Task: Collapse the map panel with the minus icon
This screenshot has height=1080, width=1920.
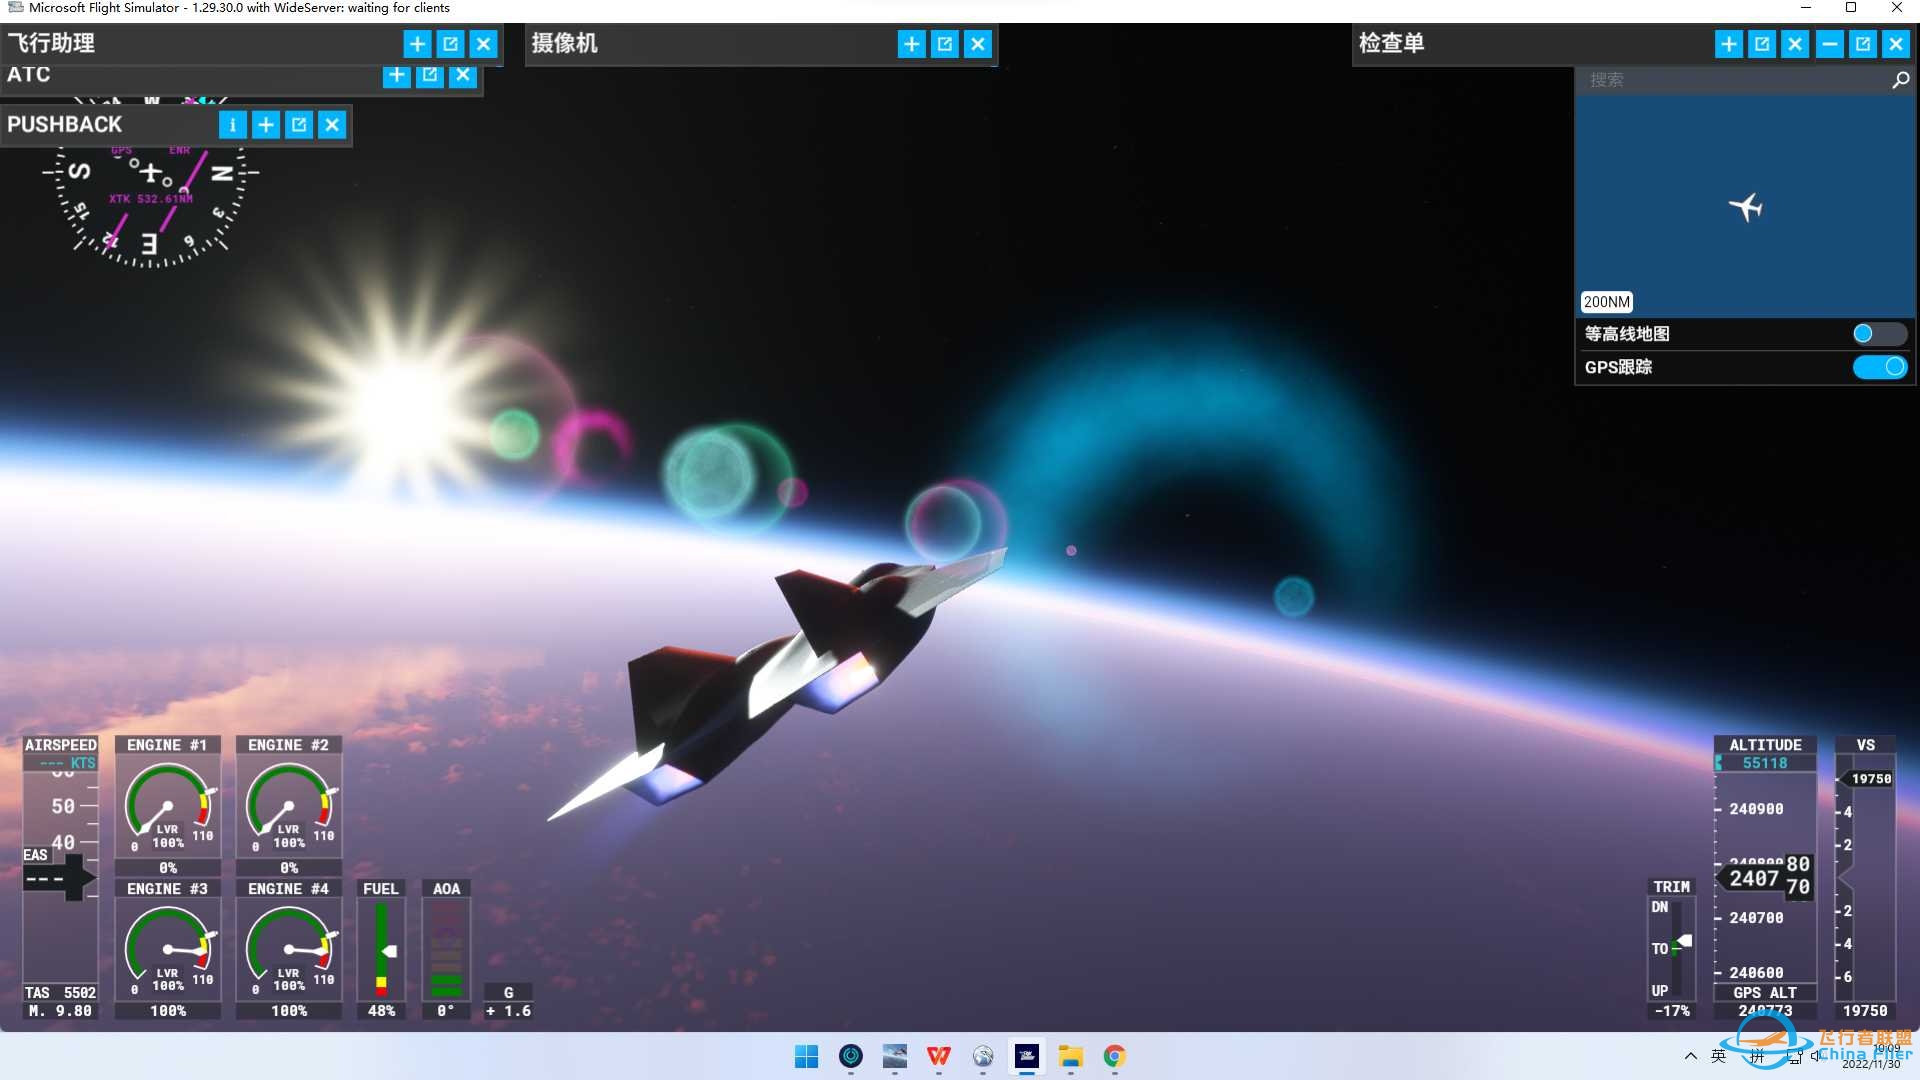Action: tap(1829, 44)
